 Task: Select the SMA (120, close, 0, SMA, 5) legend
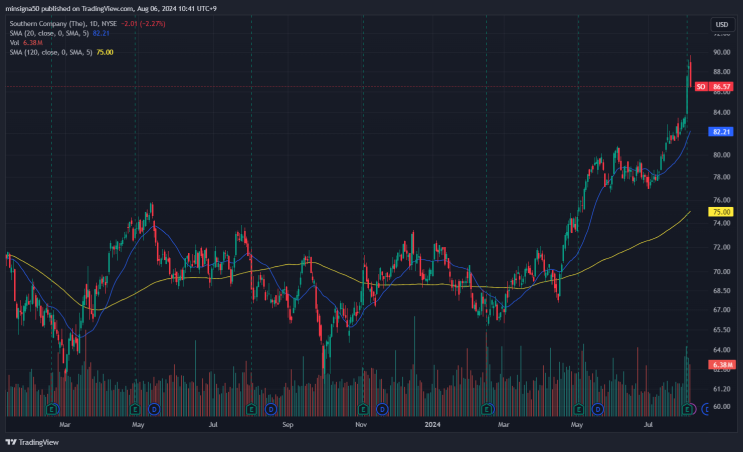tap(51, 52)
